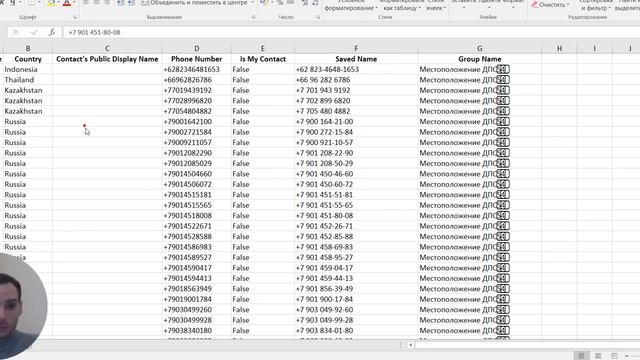Click the horizontal scrollbar track
This screenshot has height=360, width=640.
(527, 345)
